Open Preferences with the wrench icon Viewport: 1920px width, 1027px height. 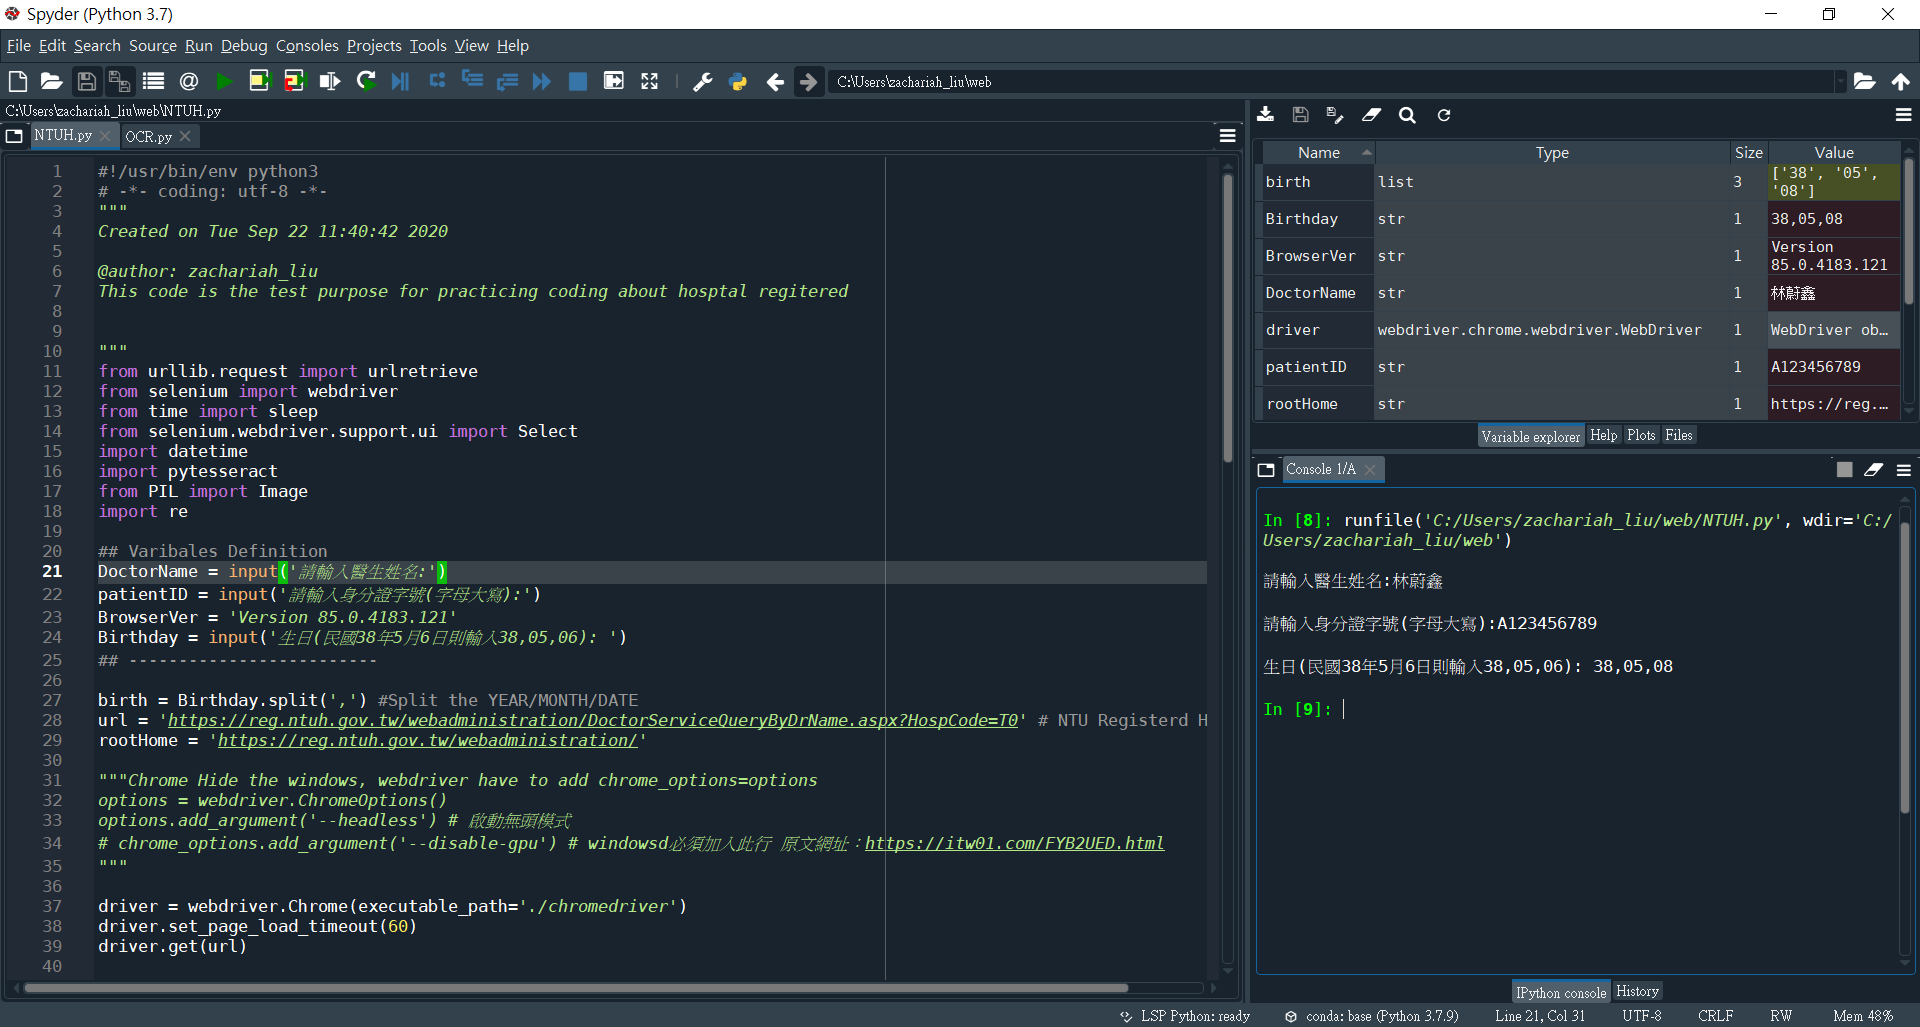[x=703, y=82]
